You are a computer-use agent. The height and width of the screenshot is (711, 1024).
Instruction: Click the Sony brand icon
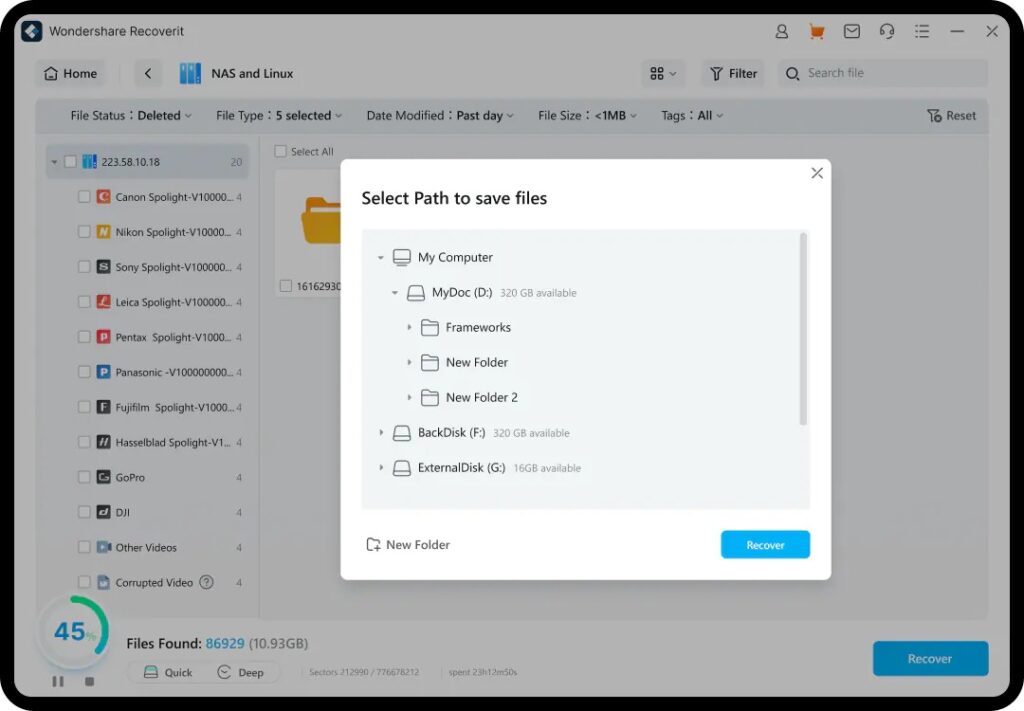[103, 266]
